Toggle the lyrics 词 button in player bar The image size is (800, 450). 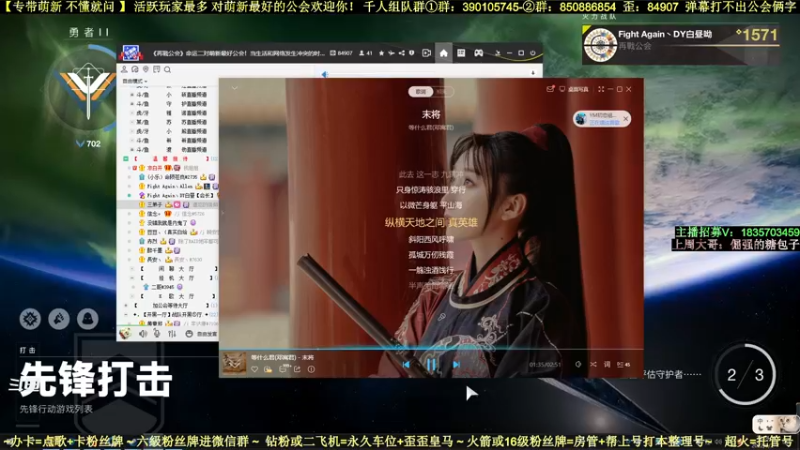(x=607, y=364)
